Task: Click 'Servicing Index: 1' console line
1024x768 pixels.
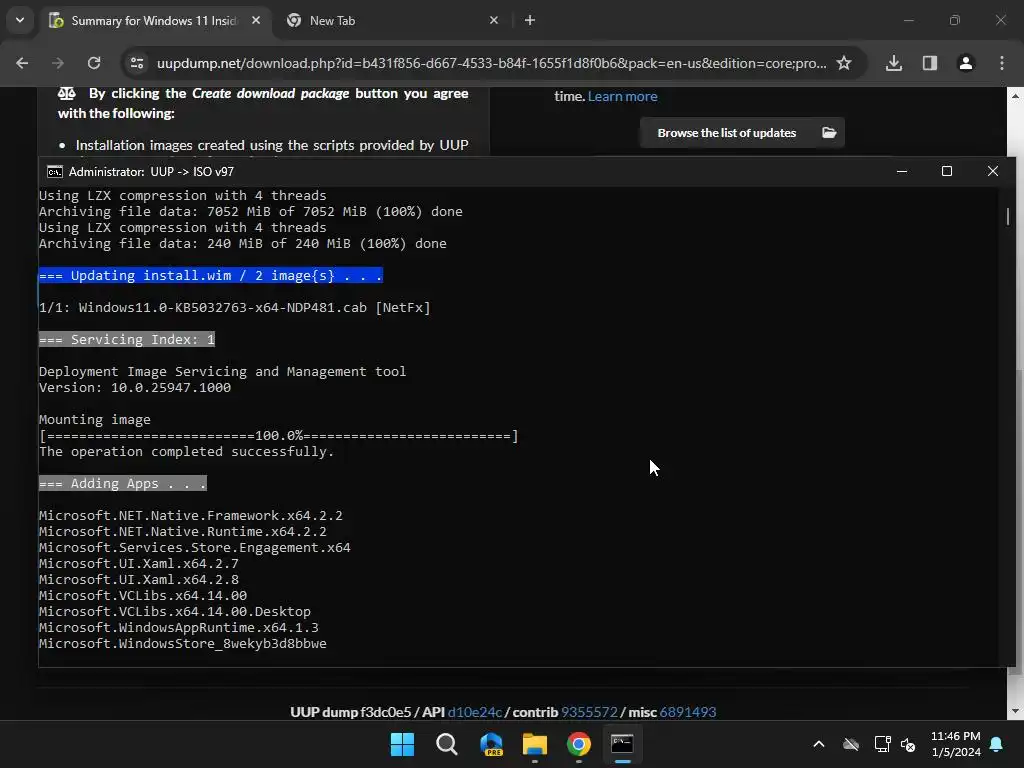Action: (x=127, y=340)
